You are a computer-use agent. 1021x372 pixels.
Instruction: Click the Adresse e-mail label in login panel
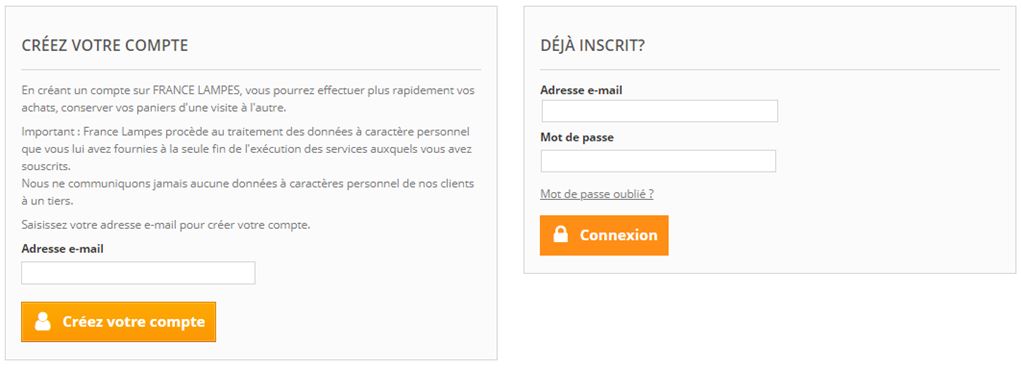[581, 91]
